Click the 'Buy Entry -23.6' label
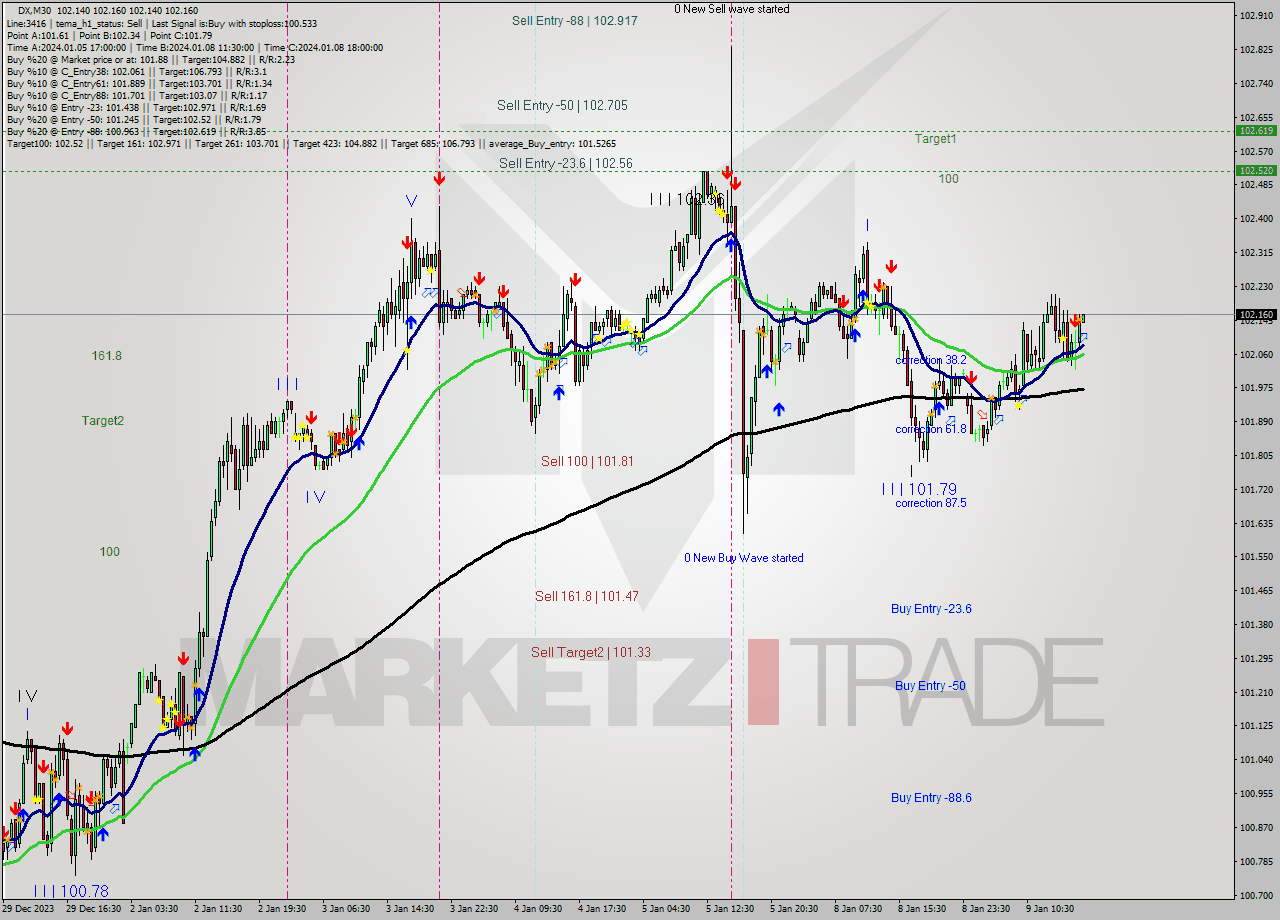 tap(931, 608)
